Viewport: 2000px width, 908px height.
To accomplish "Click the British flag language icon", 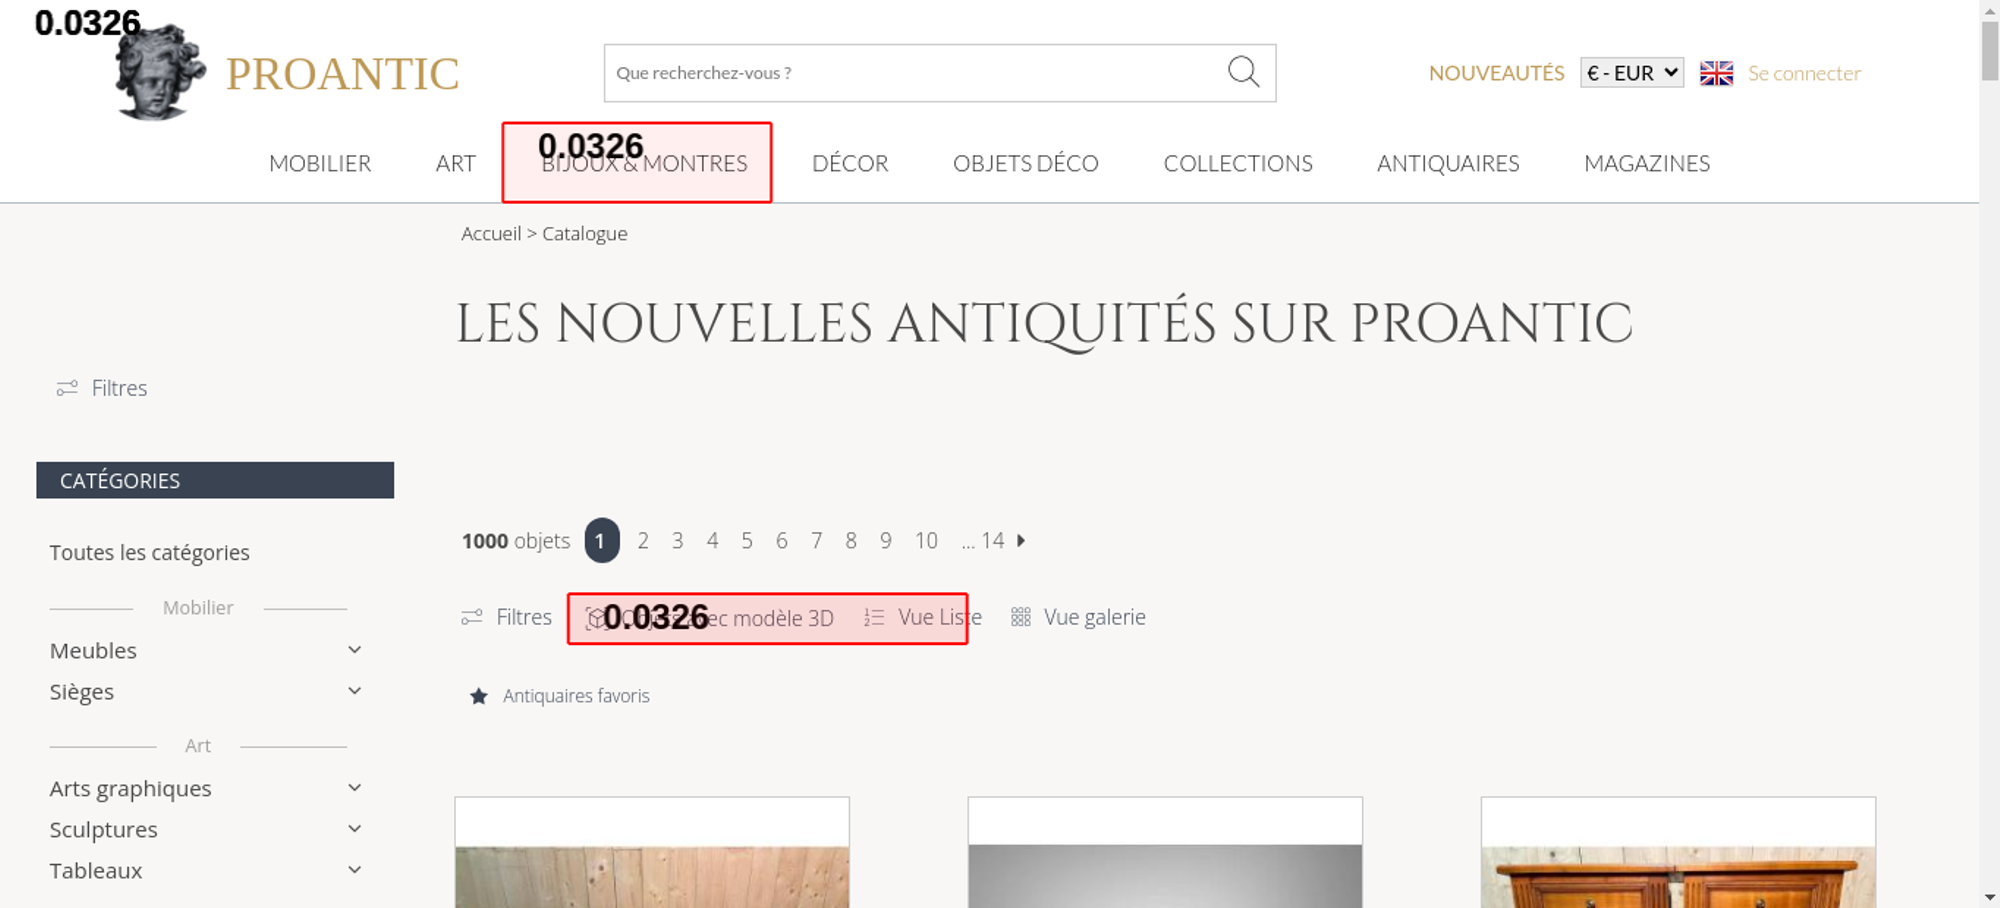I will coord(1716,73).
